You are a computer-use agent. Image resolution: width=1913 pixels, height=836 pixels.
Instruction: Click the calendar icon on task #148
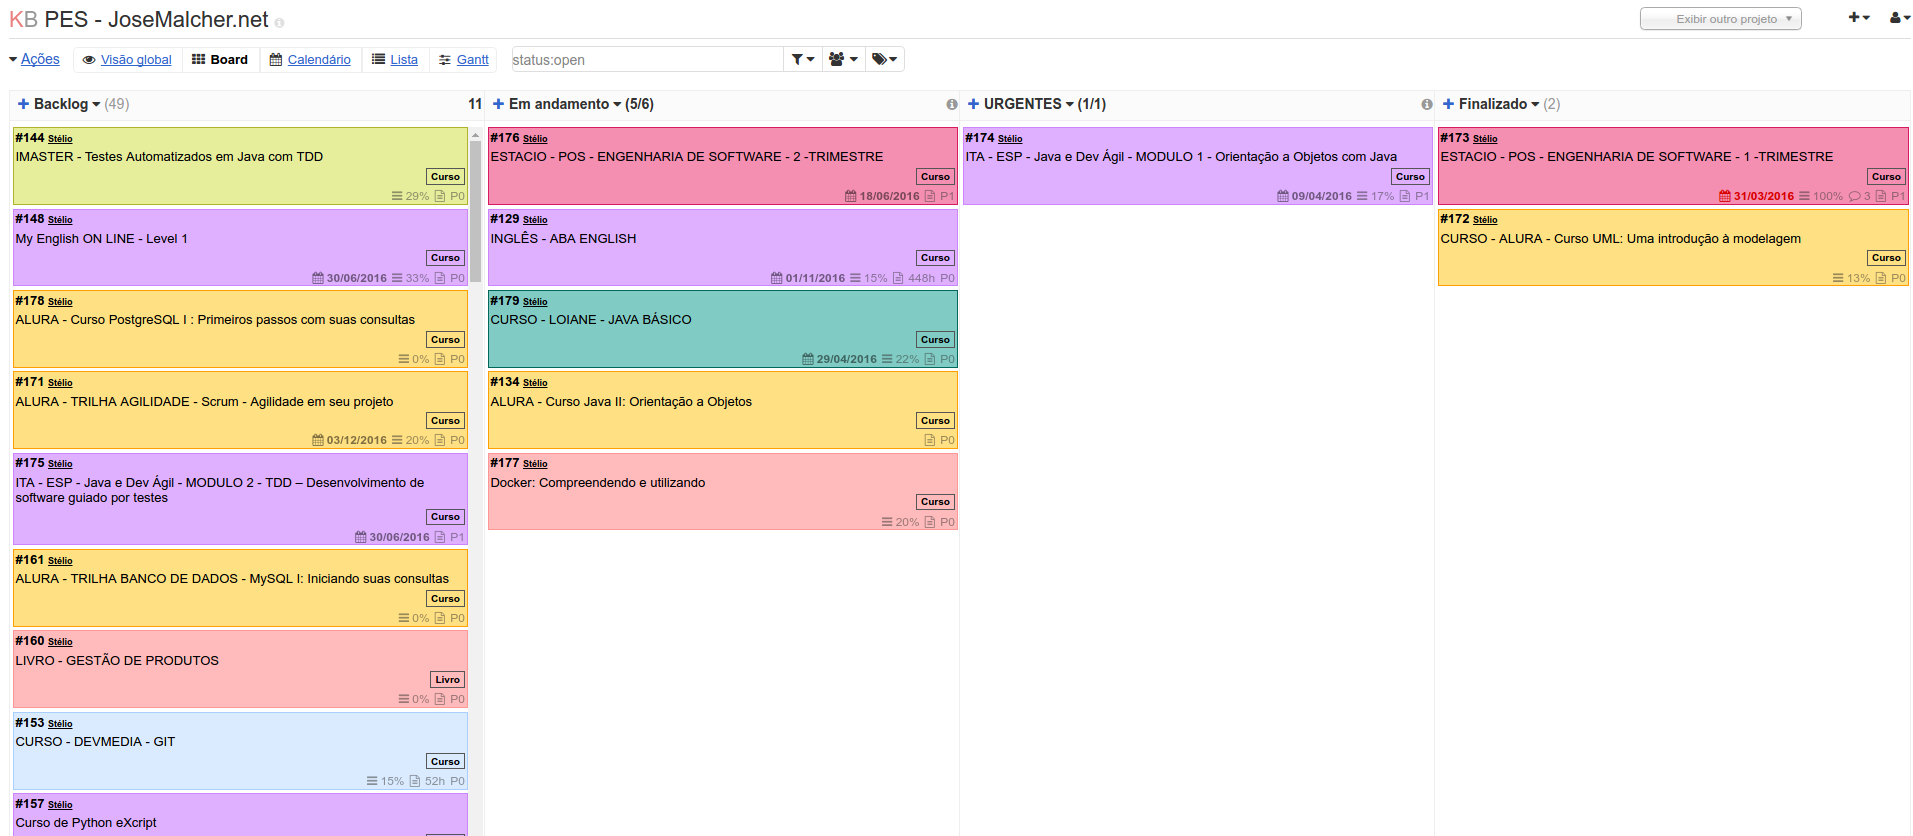pos(318,278)
